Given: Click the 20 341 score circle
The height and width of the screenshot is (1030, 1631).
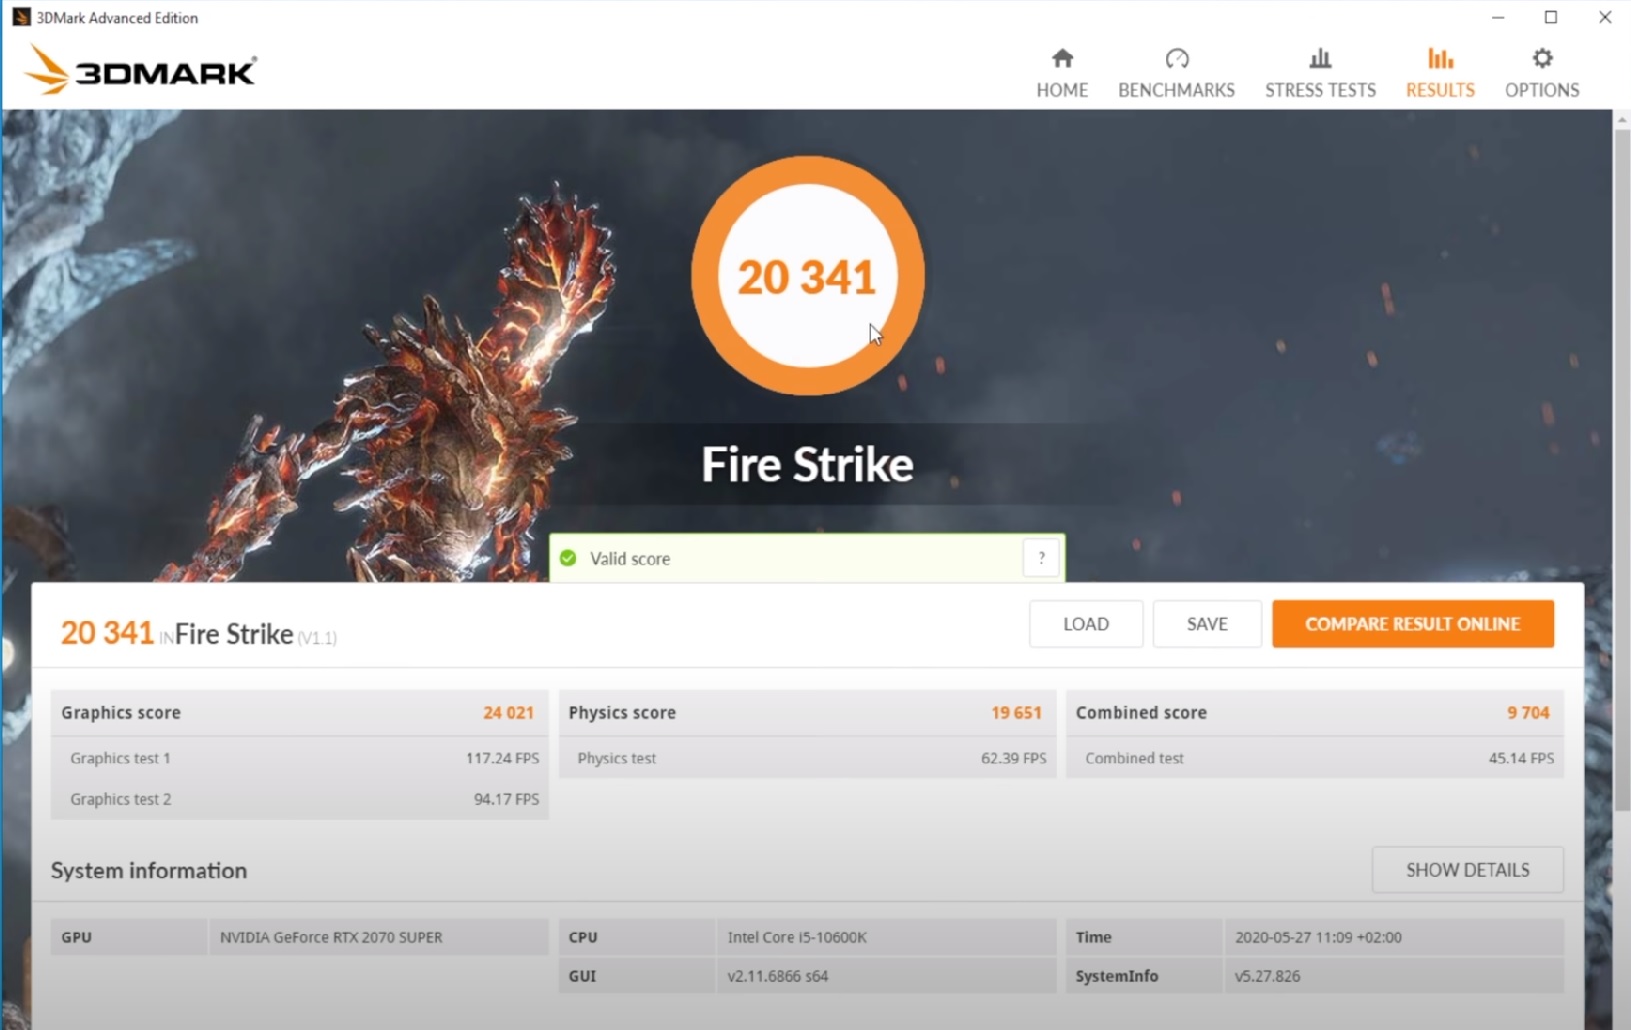Looking at the screenshot, I should pyautogui.click(x=807, y=276).
